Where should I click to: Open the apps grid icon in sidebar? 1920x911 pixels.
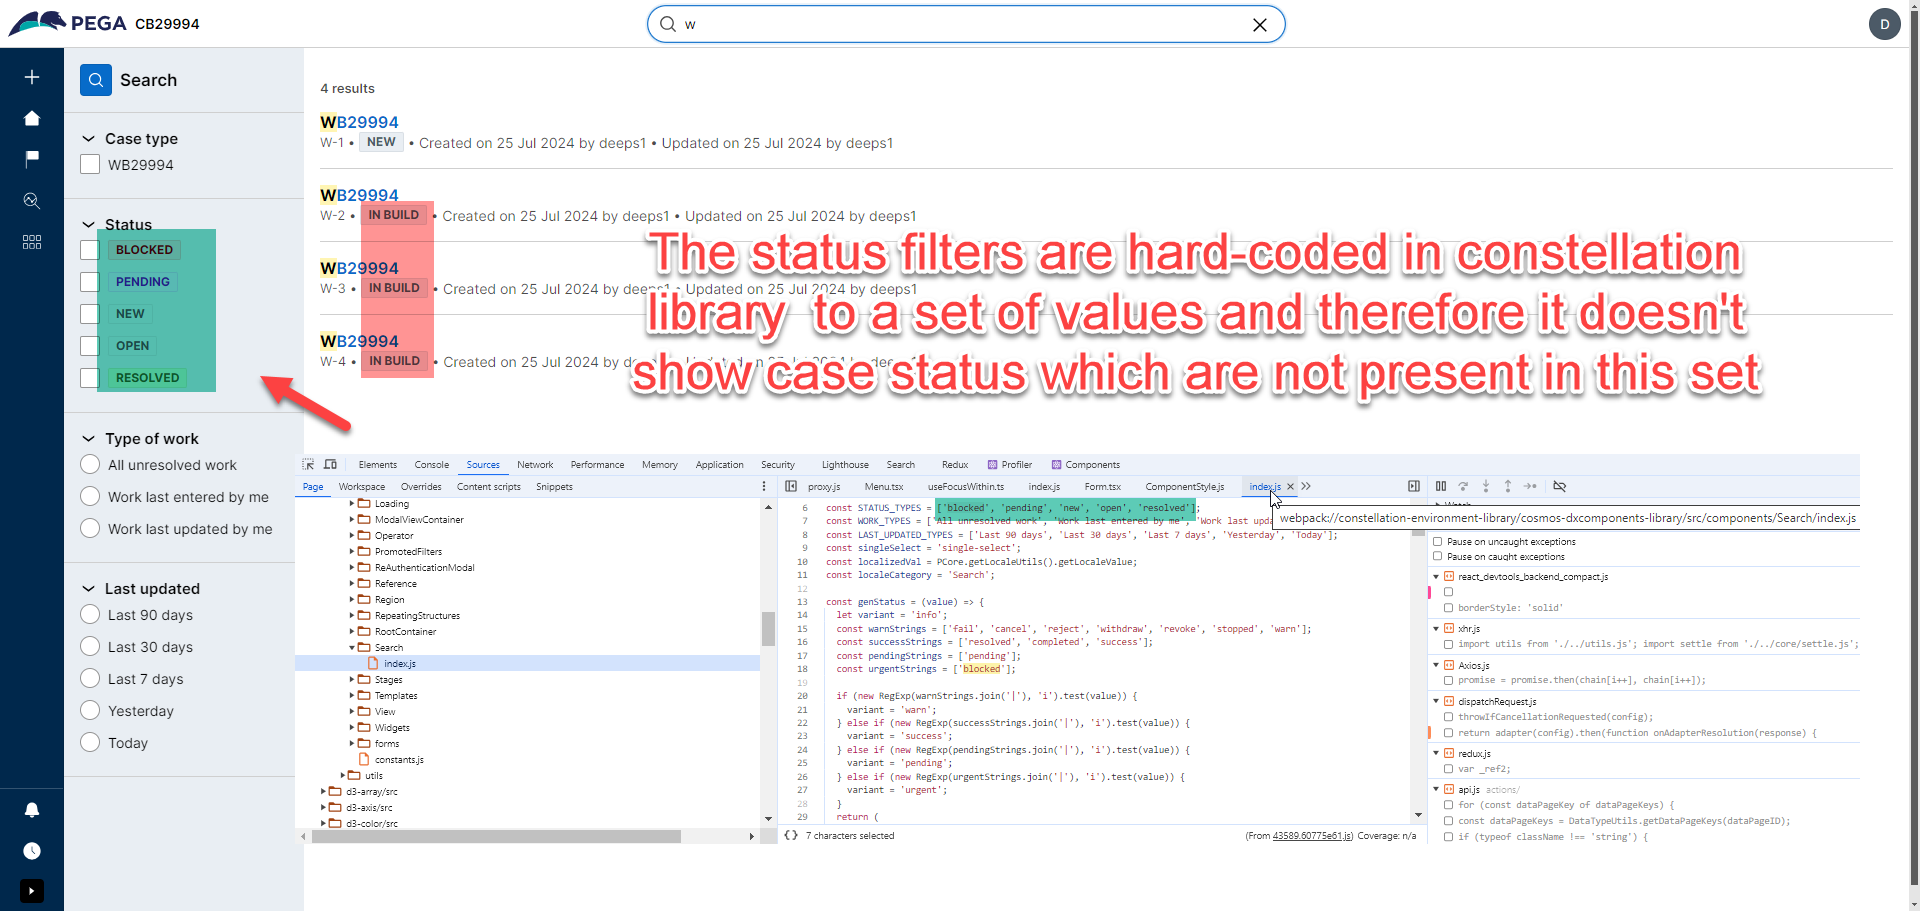click(x=32, y=242)
